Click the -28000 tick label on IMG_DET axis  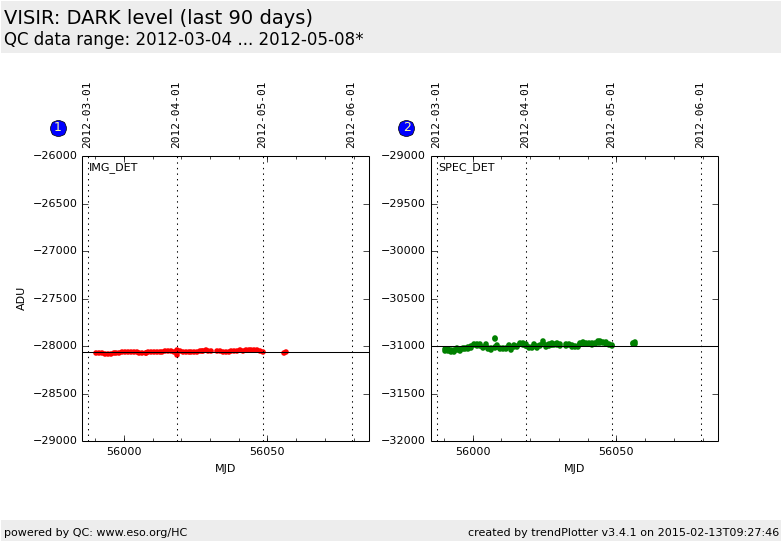click(x=54, y=346)
